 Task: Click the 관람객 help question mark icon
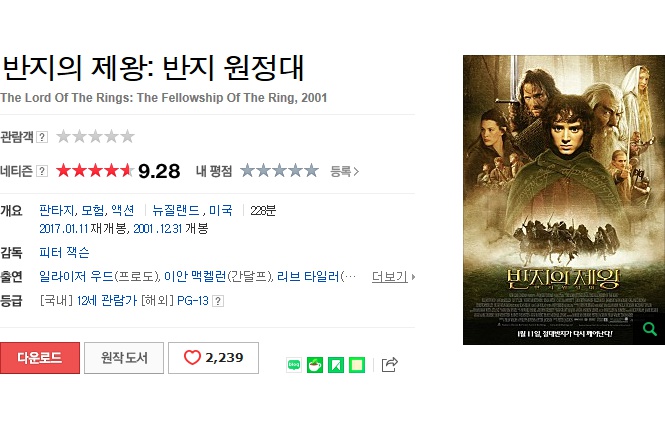[x=42, y=137]
